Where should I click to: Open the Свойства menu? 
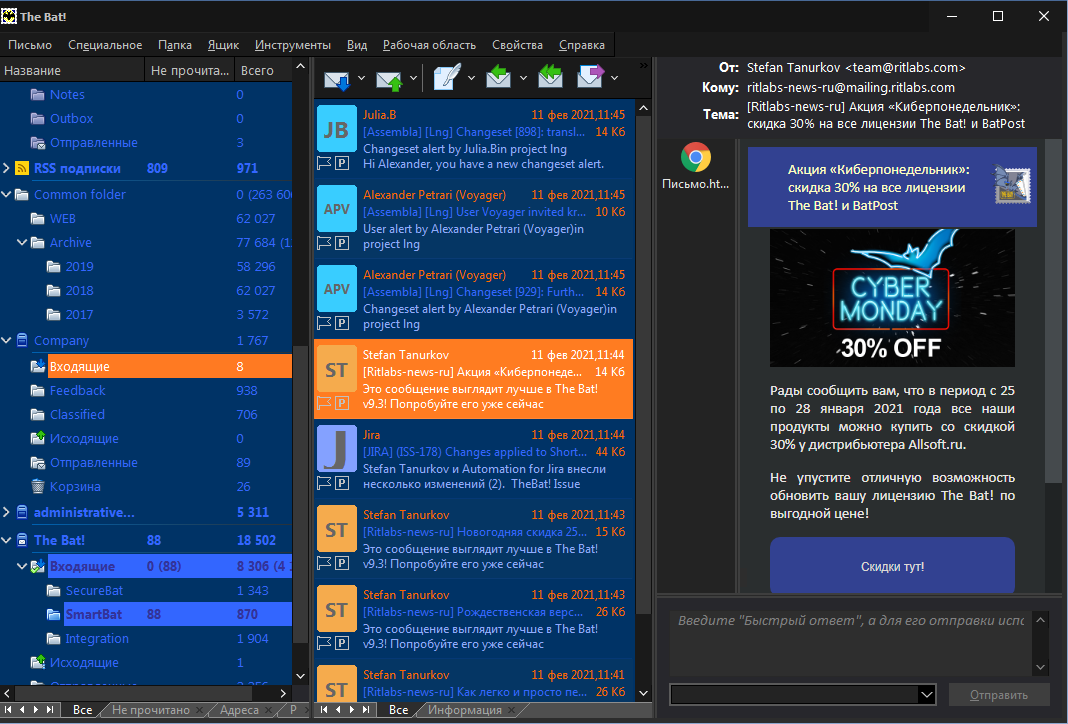[518, 45]
